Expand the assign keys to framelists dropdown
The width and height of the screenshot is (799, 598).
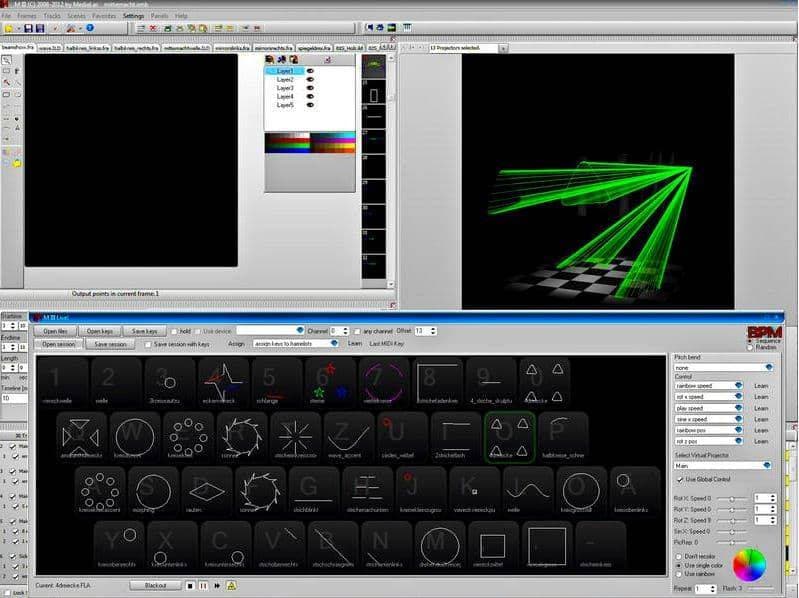click(x=296, y=344)
